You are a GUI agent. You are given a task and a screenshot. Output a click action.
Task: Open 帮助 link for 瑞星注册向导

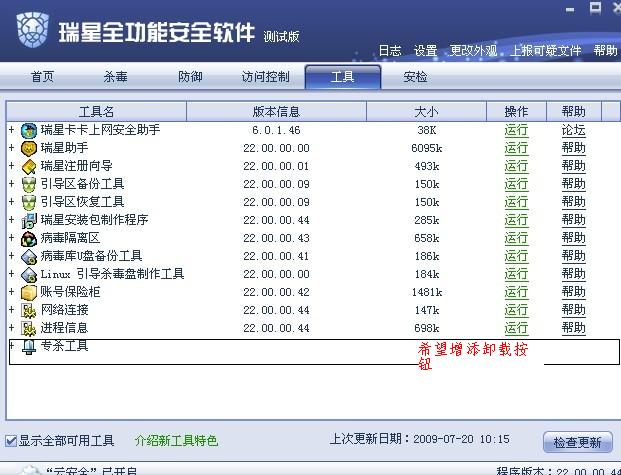pyautogui.click(x=573, y=166)
